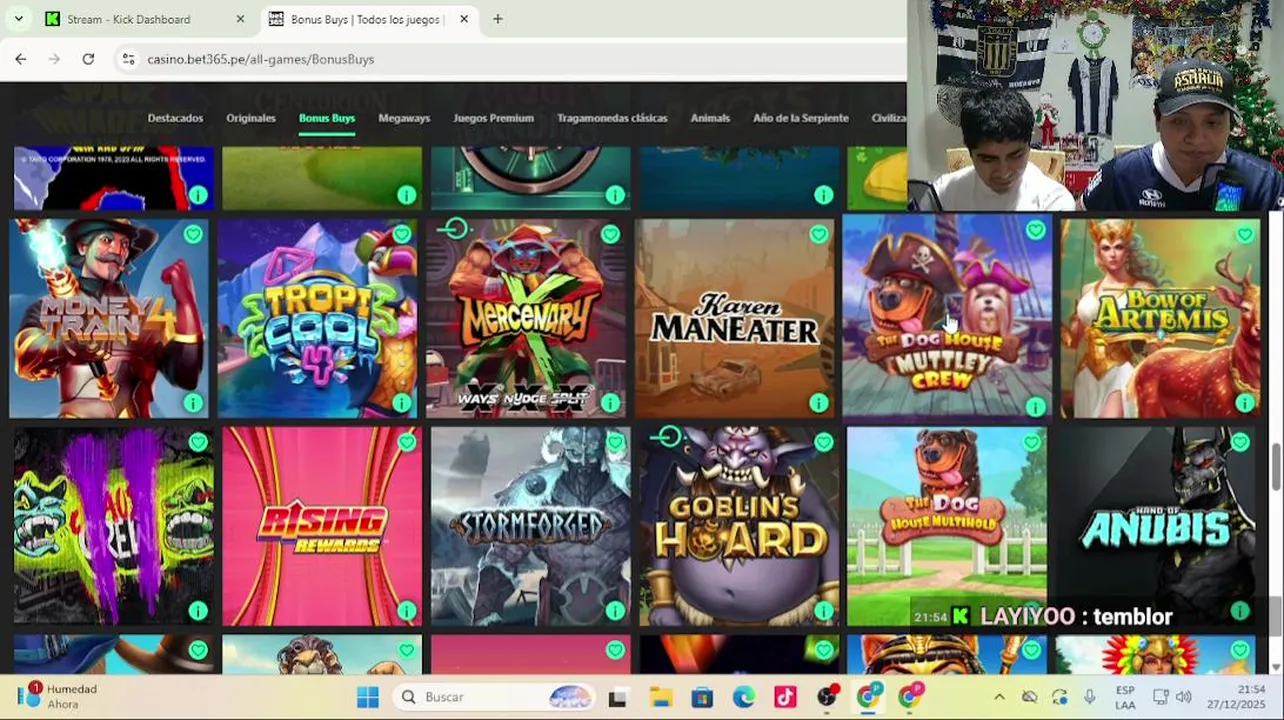
Task: Toggle favorite heart on Dog House Multihold
Action: 1031,442
